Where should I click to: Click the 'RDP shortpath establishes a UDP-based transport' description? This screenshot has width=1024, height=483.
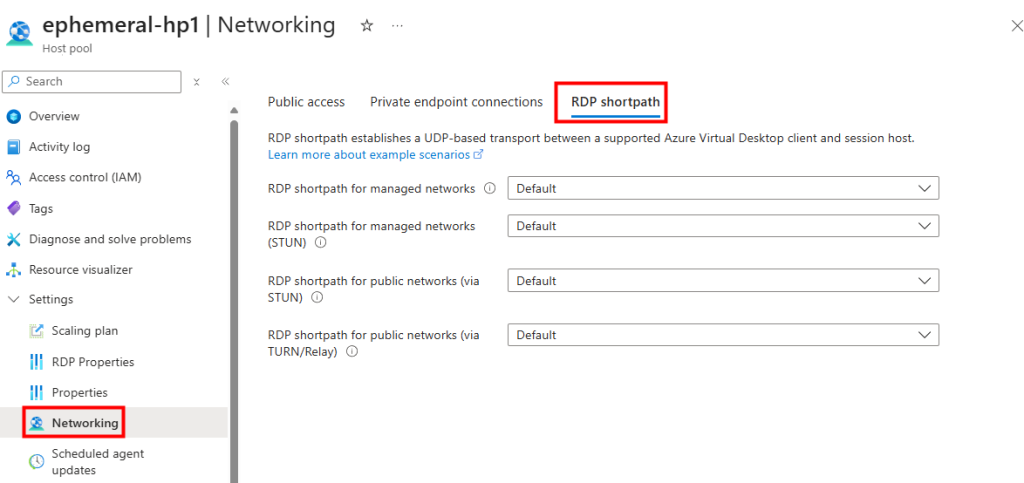pyautogui.click(x=592, y=138)
